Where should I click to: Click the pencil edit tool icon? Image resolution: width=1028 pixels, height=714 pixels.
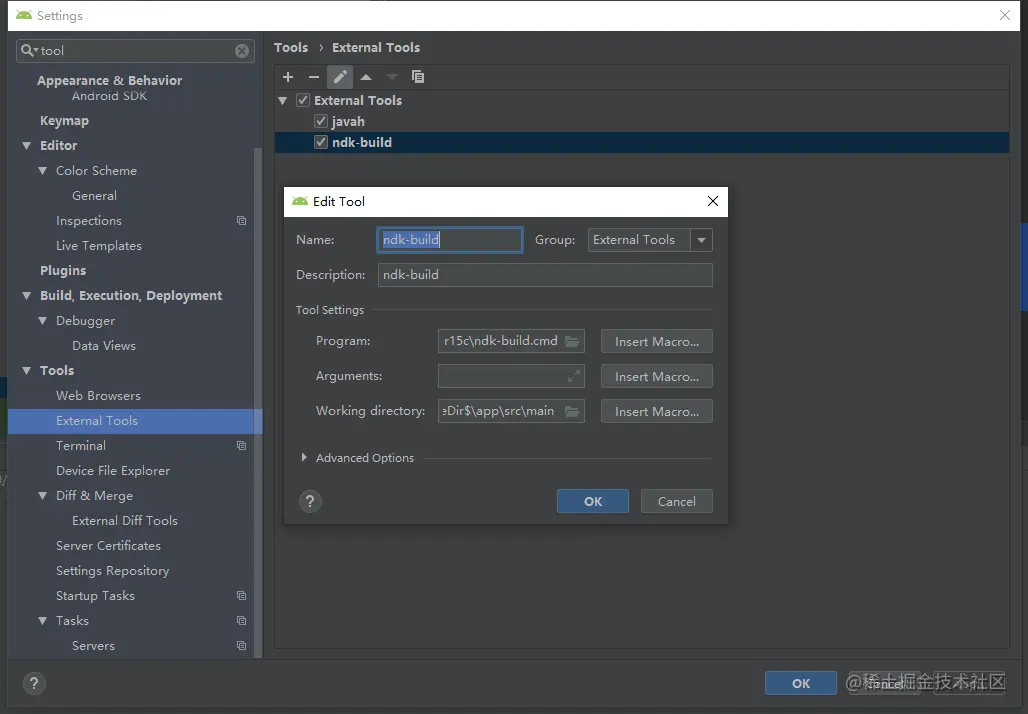coord(340,77)
